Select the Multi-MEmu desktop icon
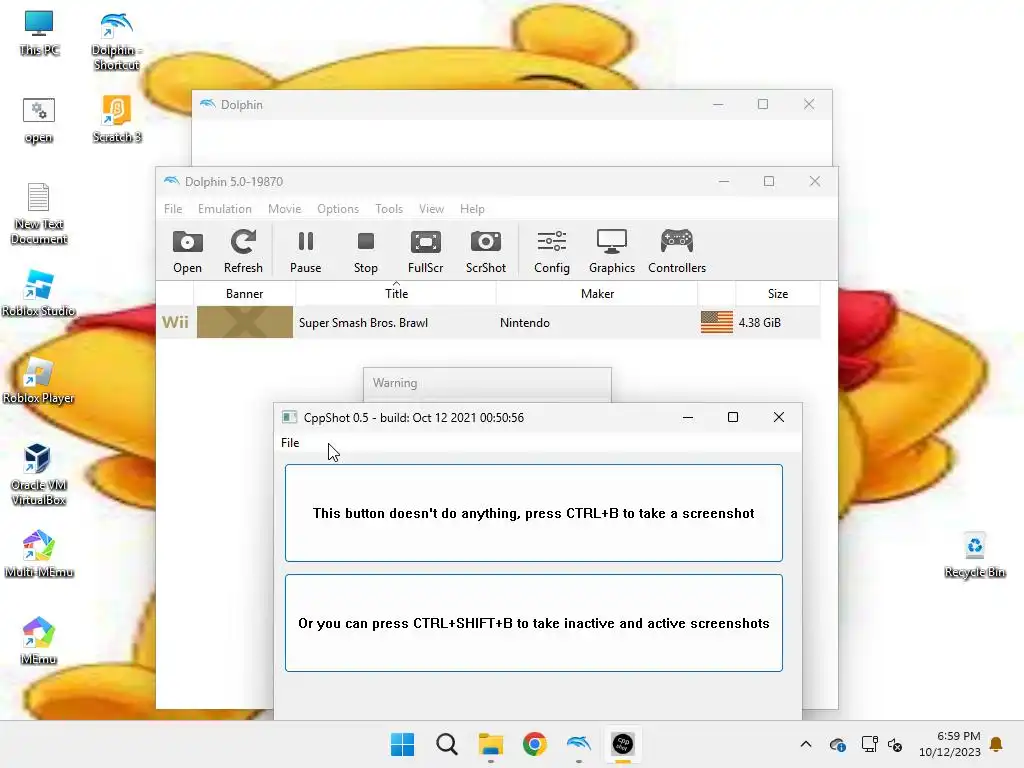The height and width of the screenshot is (768, 1024). pos(39,554)
